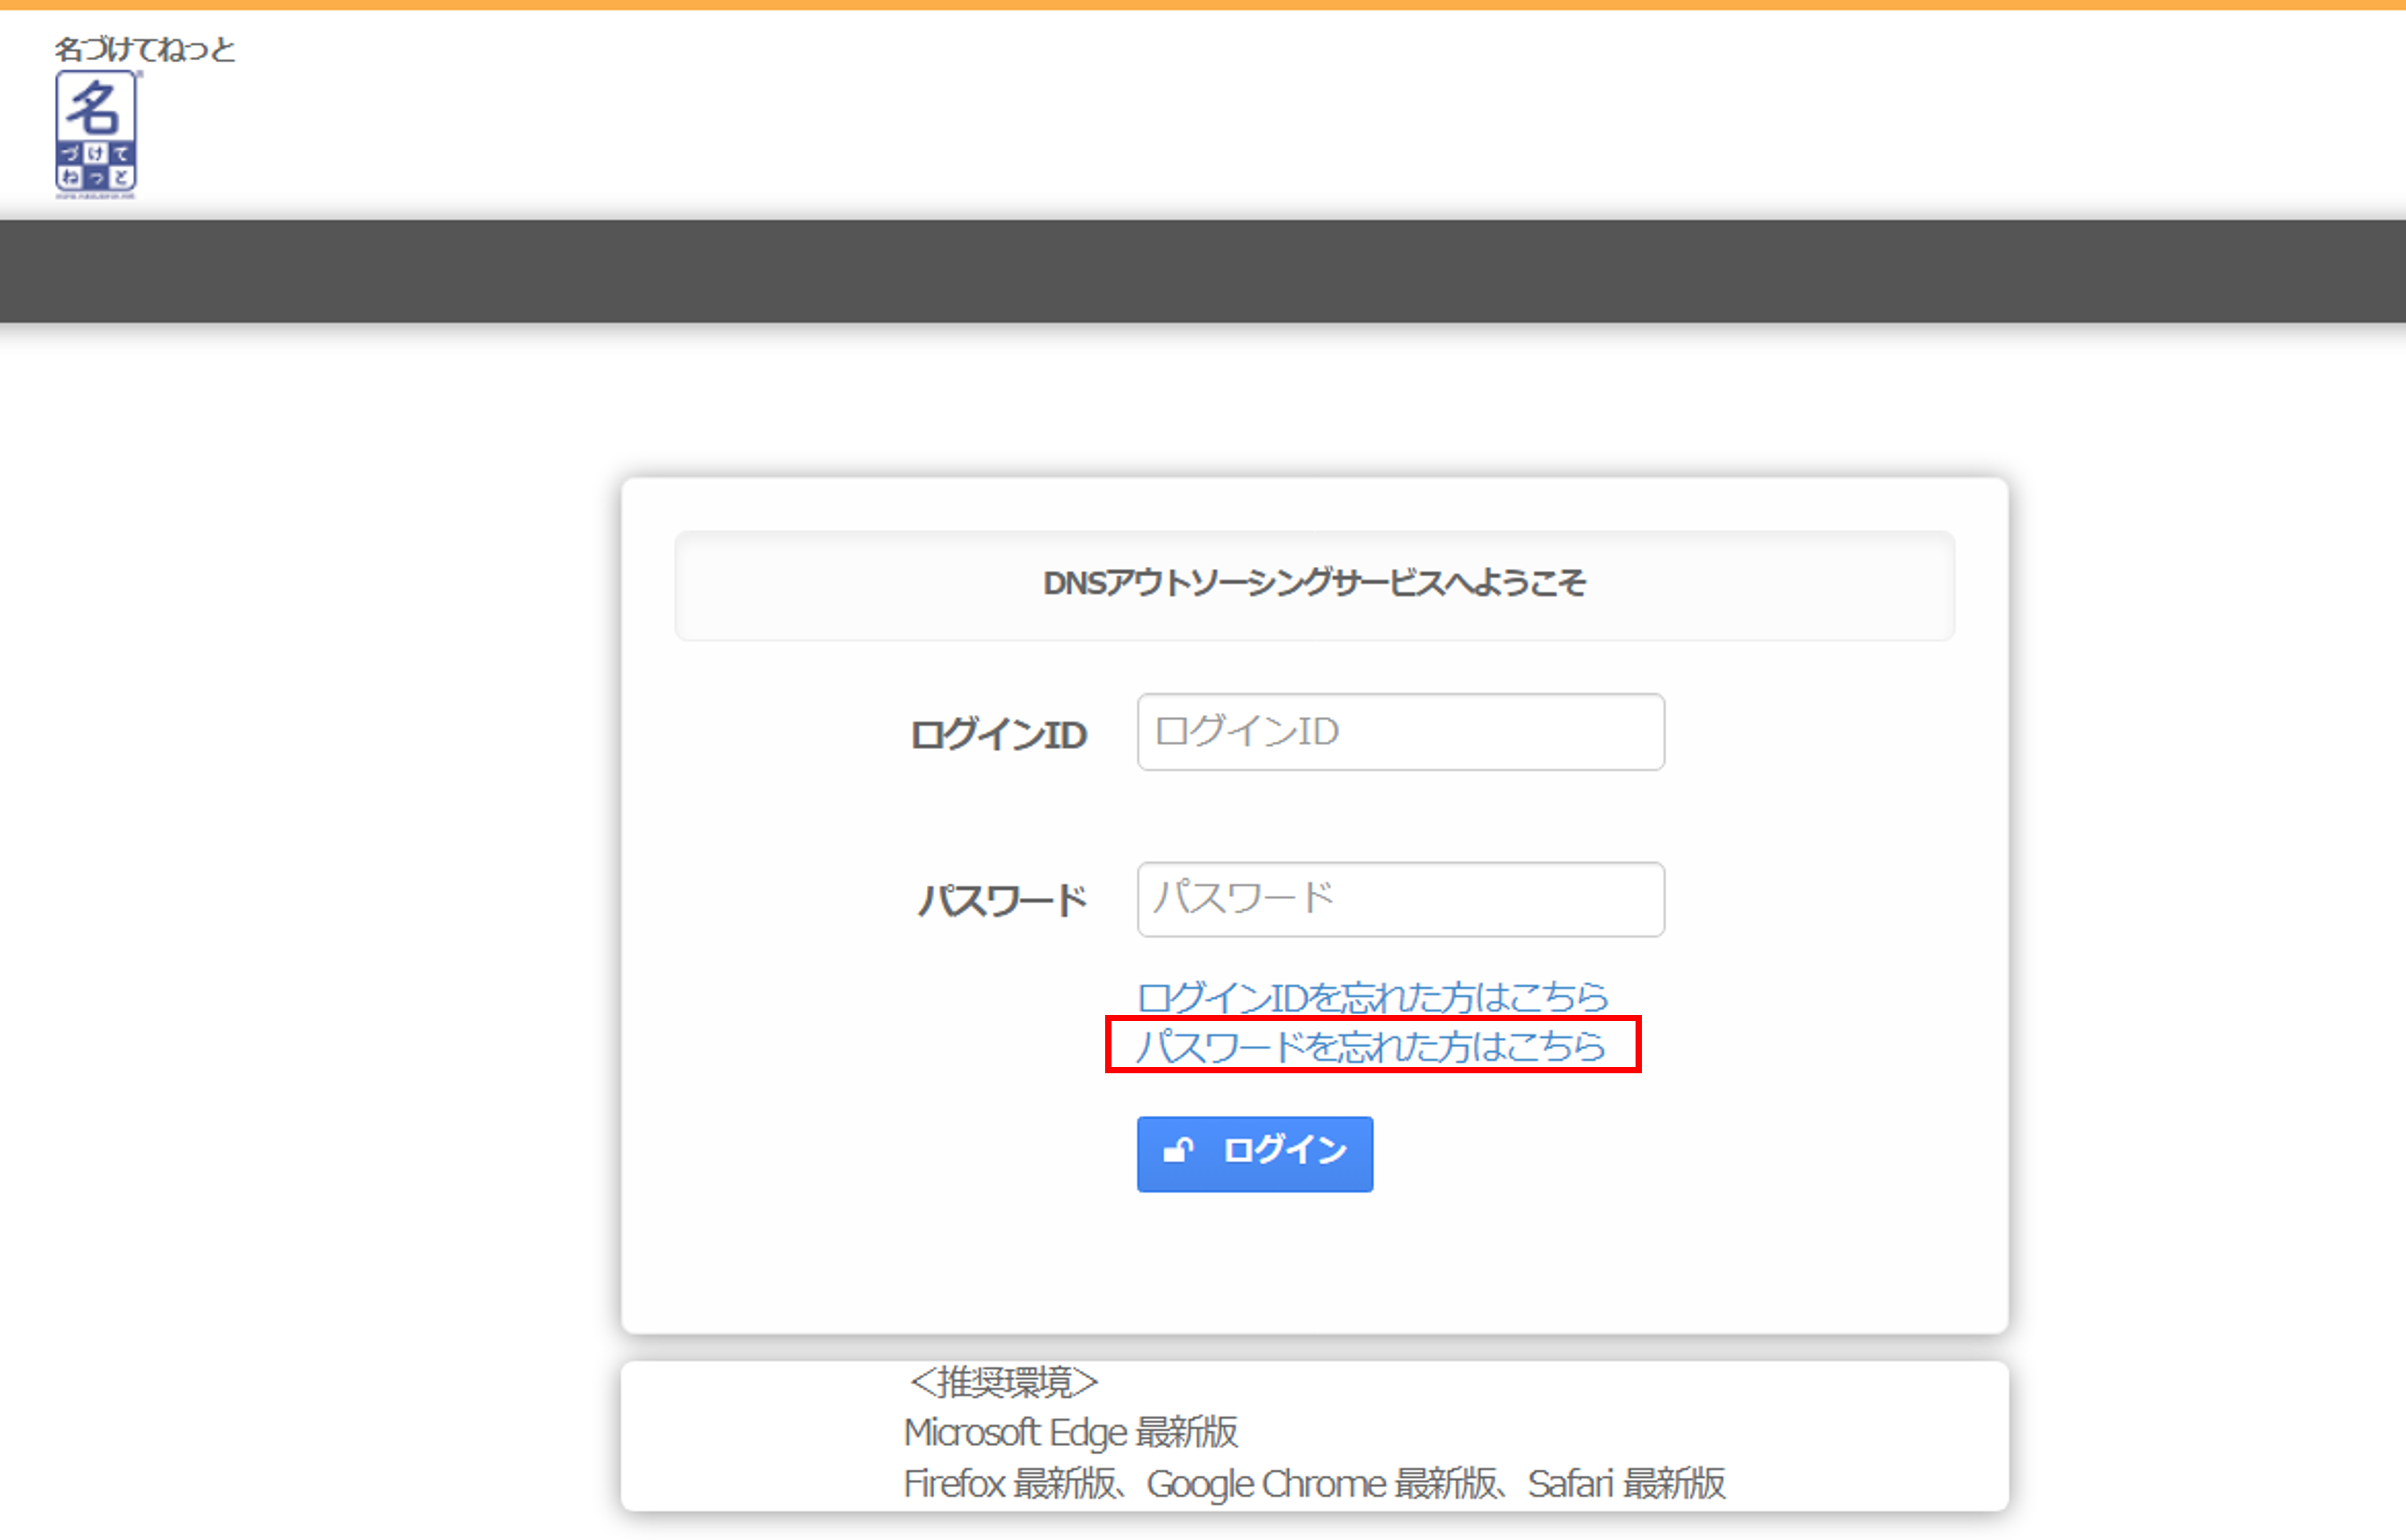Click the 名づけてねっと text above the logo
Screen dimensions: 2406x1540
coord(145,49)
